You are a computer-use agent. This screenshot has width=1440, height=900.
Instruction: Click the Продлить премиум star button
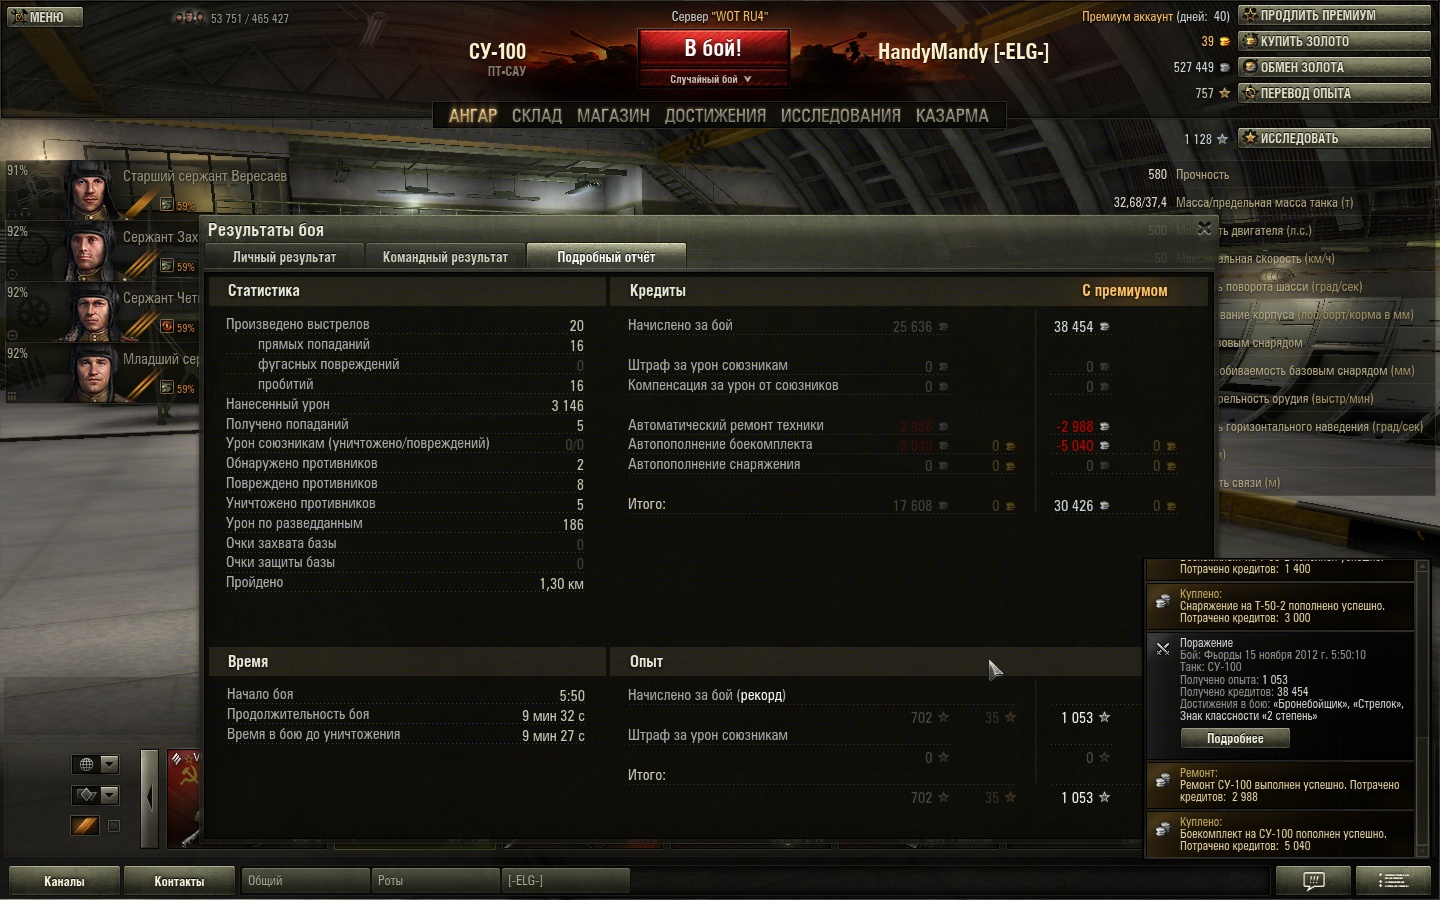coord(1334,15)
